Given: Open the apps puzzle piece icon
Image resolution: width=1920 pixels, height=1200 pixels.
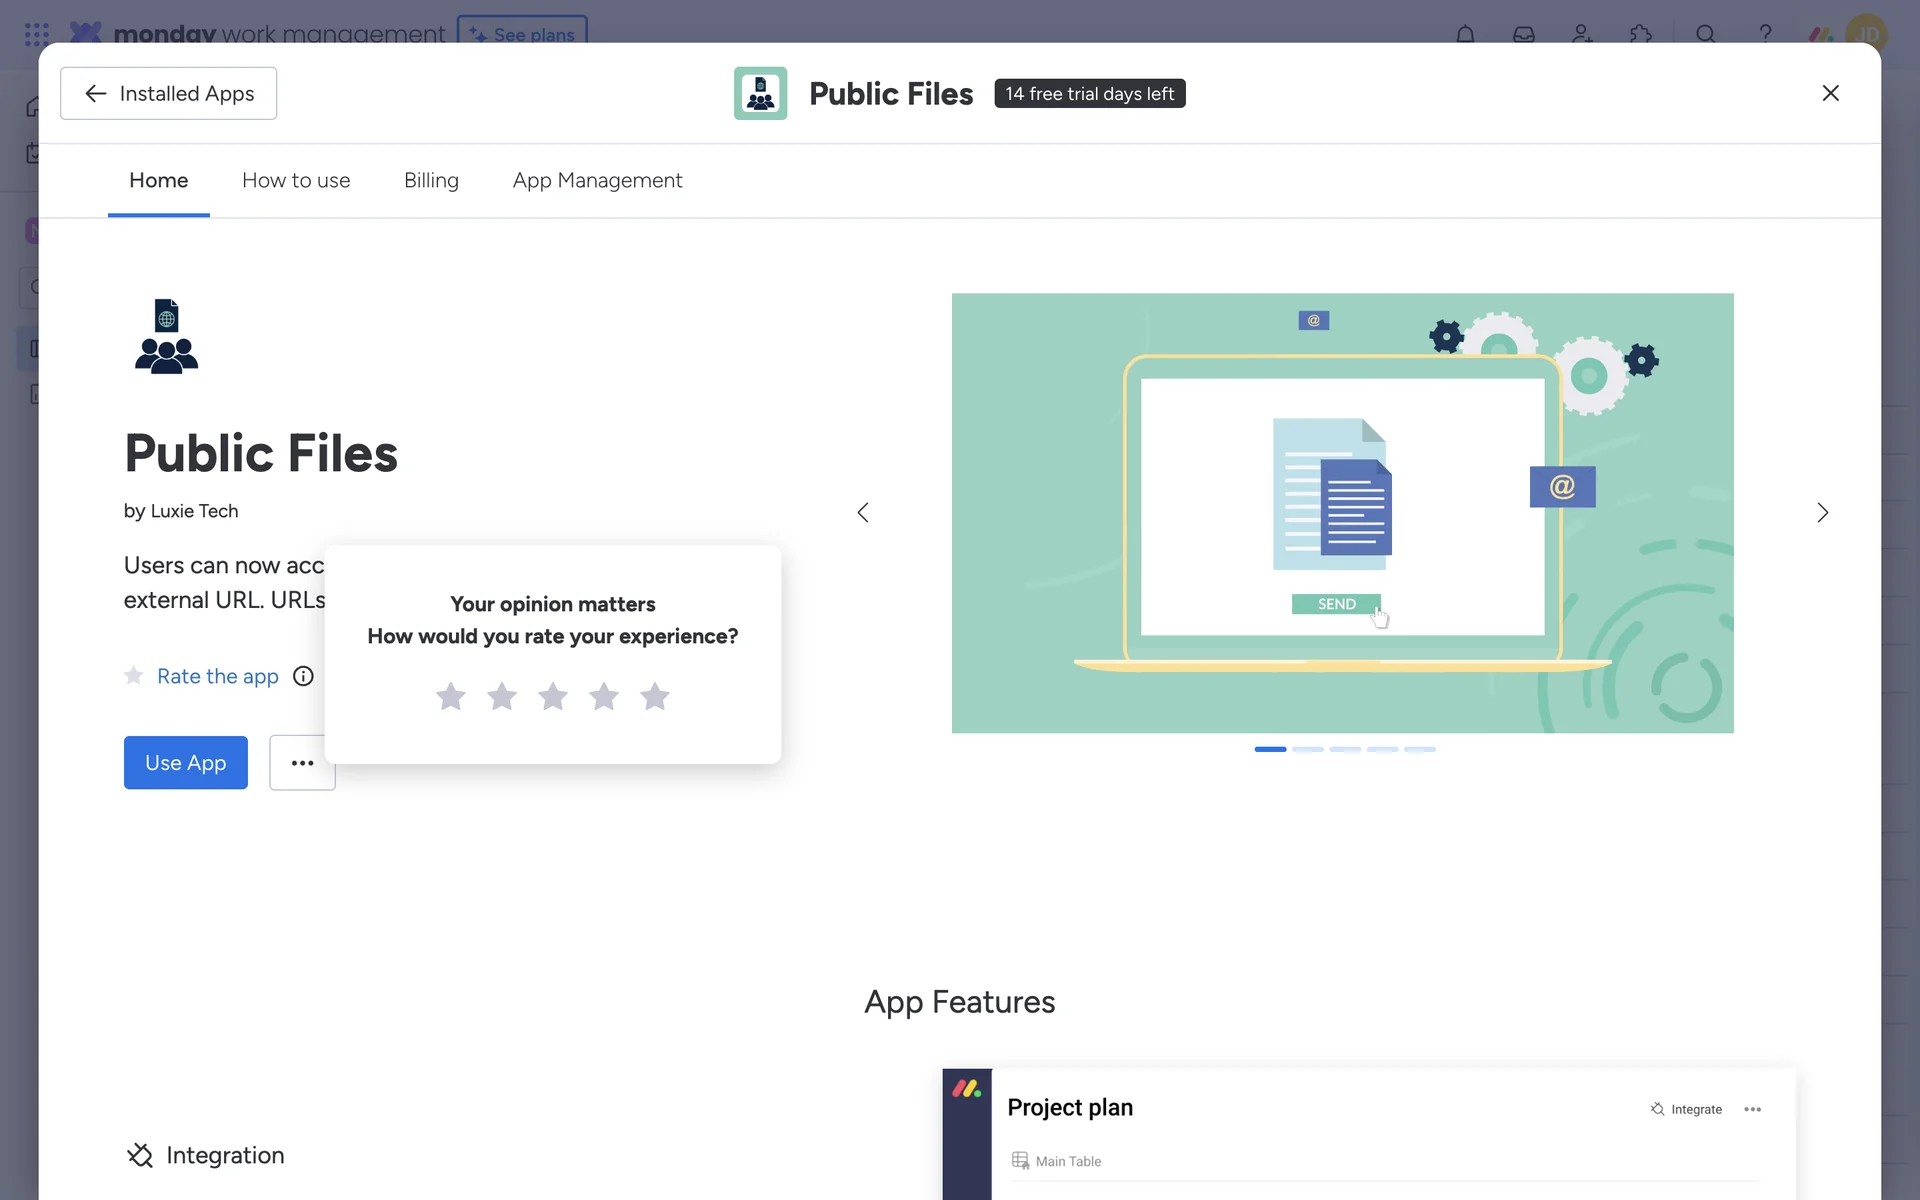Looking at the screenshot, I should pos(1640,34).
